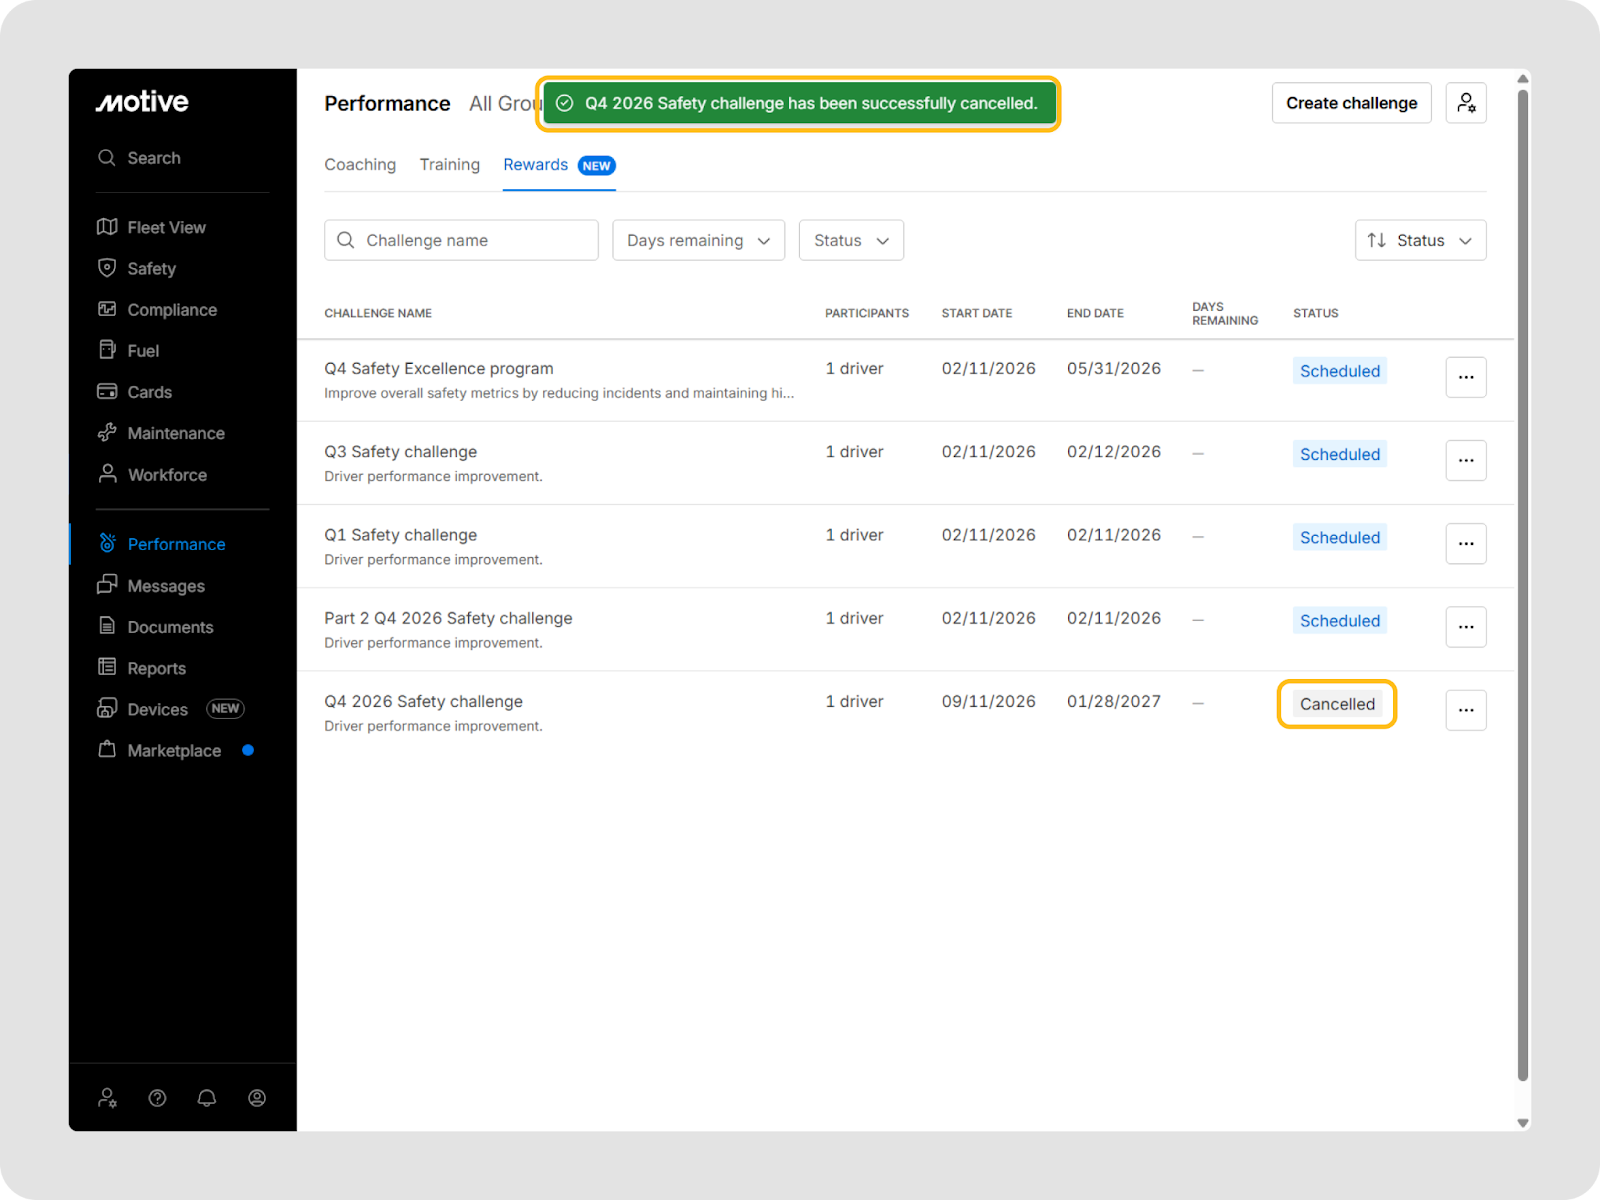
Task: Click the Create challenge button
Action: pos(1351,103)
